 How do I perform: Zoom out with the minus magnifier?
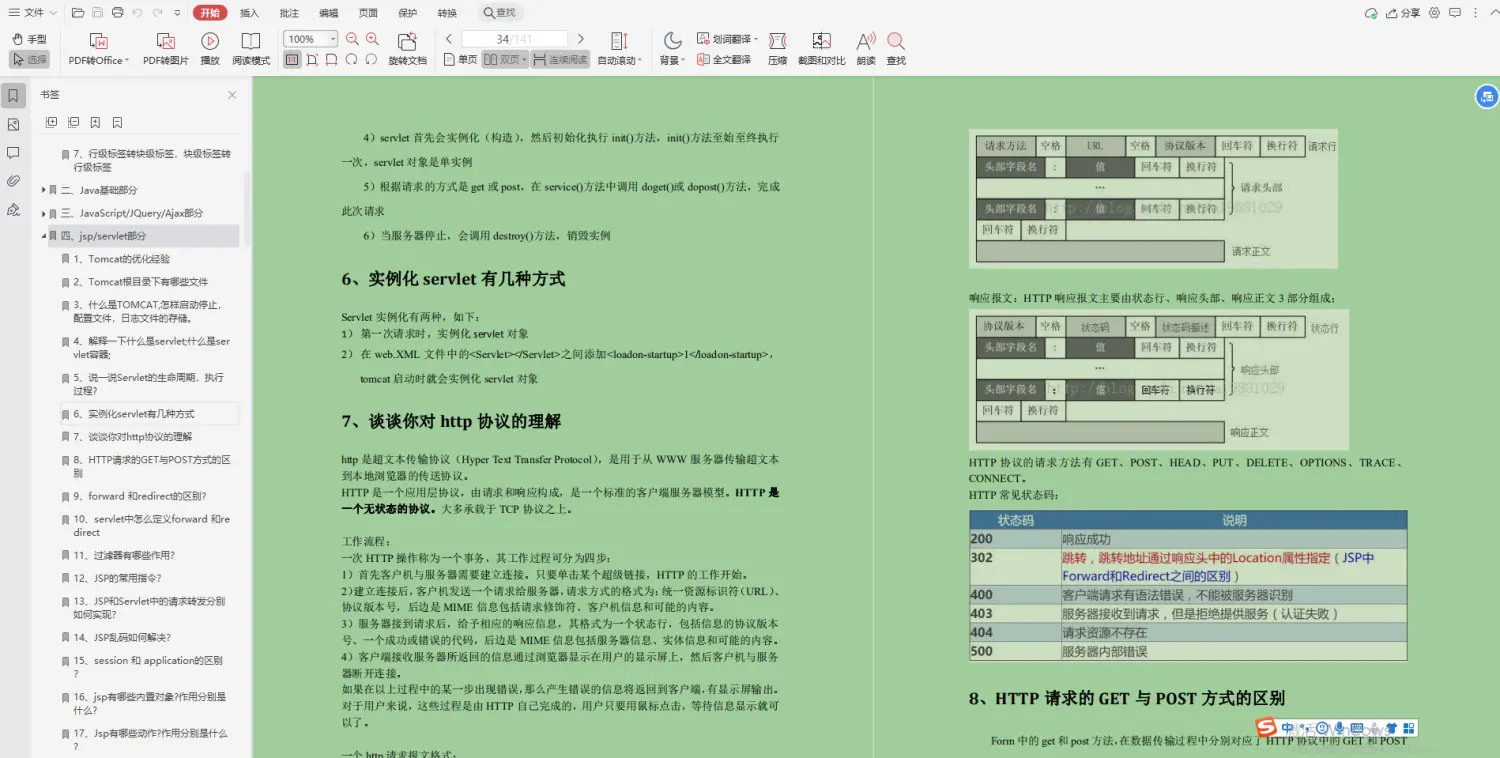pyautogui.click(x=352, y=39)
